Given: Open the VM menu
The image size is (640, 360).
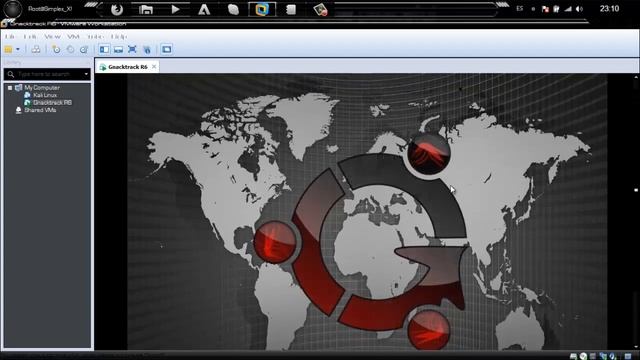Looking at the screenshot, I should pos(73,37).
